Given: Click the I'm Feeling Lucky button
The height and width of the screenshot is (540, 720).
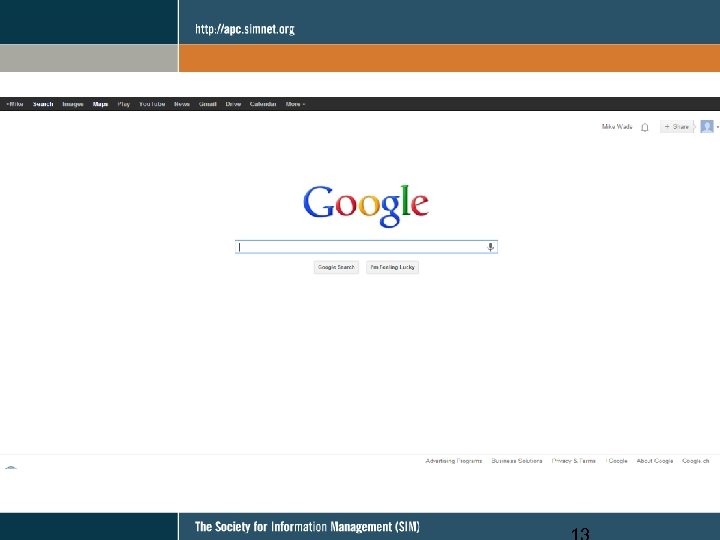Looking at the screenshot, I should pos(393,267).
